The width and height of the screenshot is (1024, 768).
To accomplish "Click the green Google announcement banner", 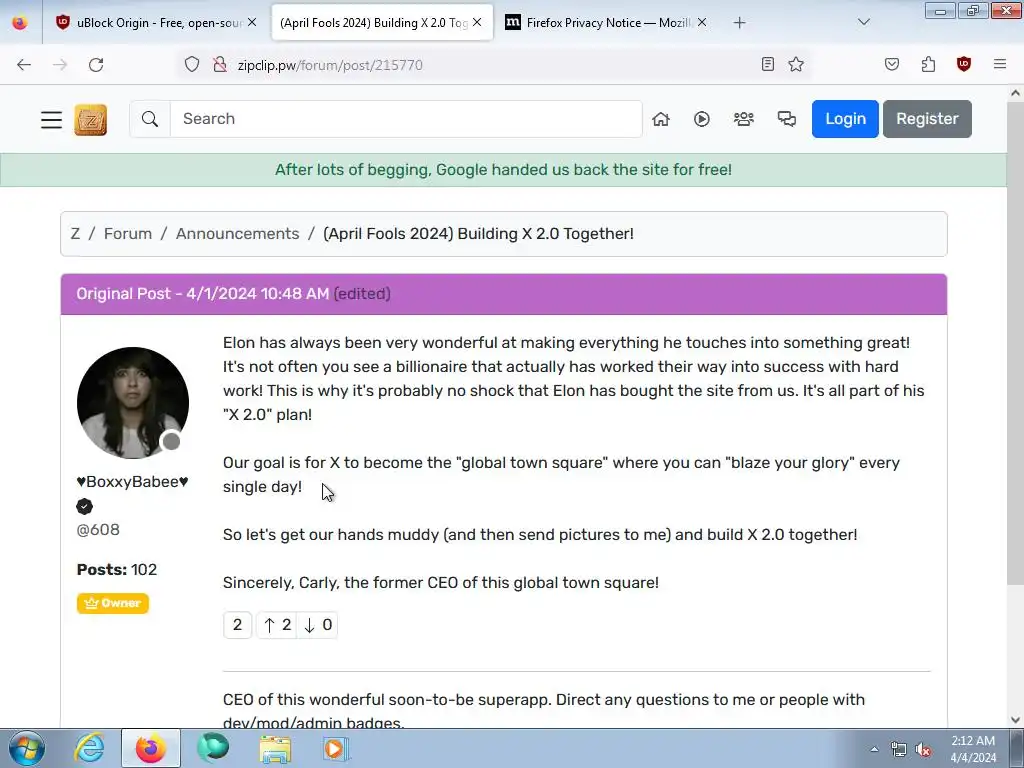I will pyautogui.click(x=503, y=170).
